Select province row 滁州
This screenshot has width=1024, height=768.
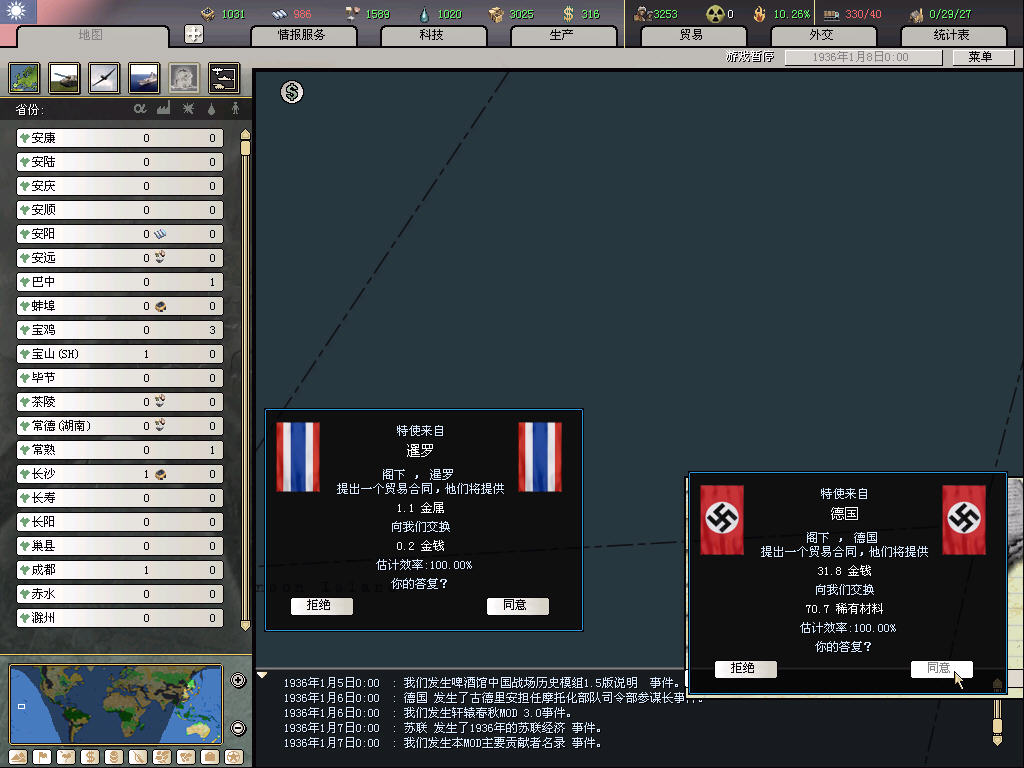(120, 618)
